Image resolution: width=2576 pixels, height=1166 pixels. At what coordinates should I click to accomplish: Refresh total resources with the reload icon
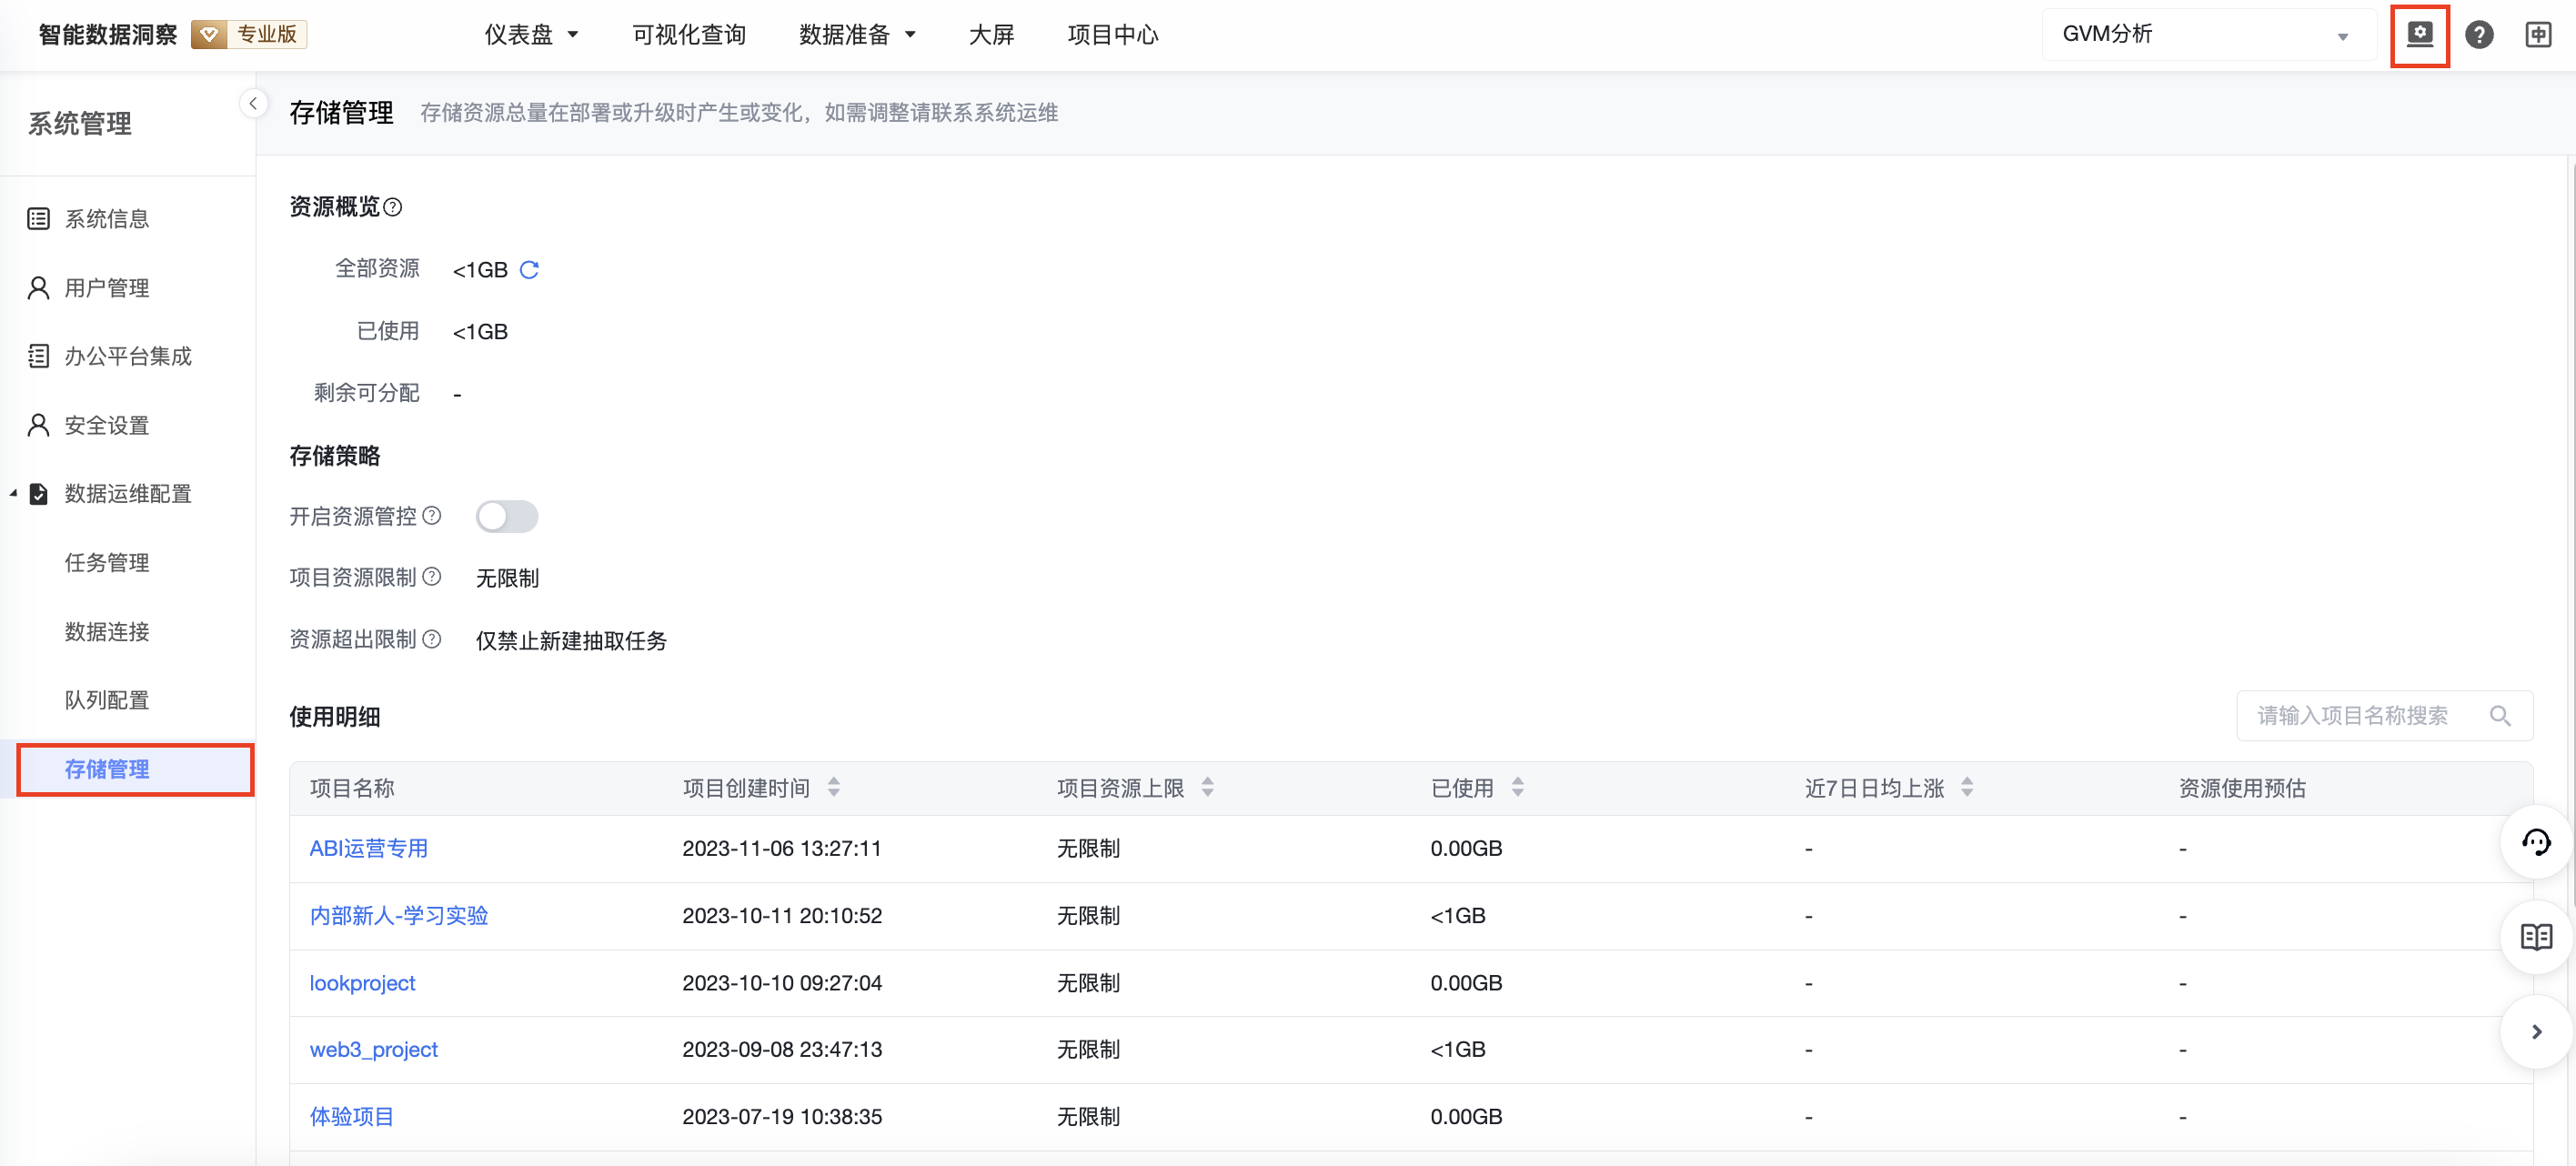click(x=529, y=270)
